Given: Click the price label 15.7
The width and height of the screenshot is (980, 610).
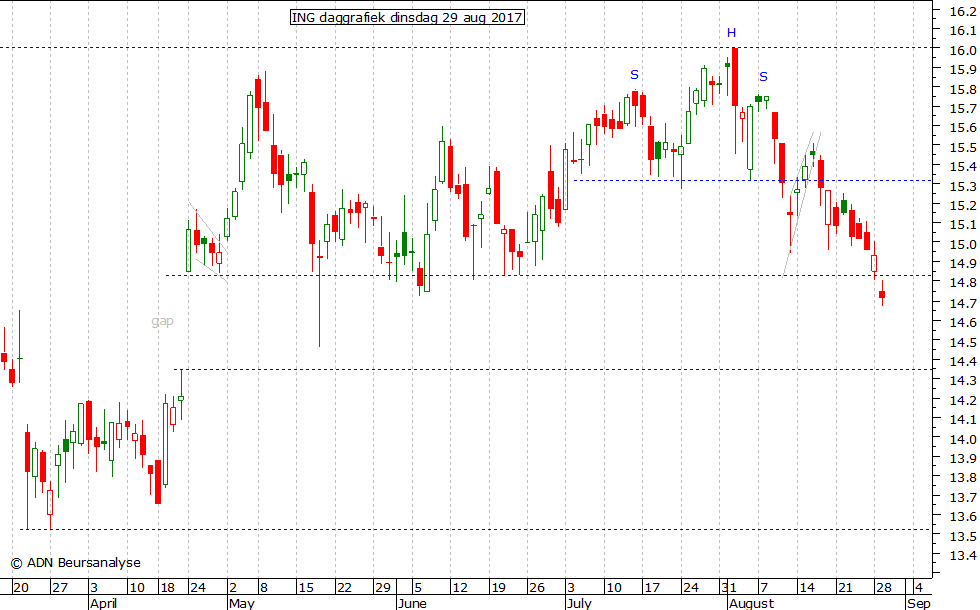Looking at the screenshot, I should pyautogui.click(x=963, y=109).
